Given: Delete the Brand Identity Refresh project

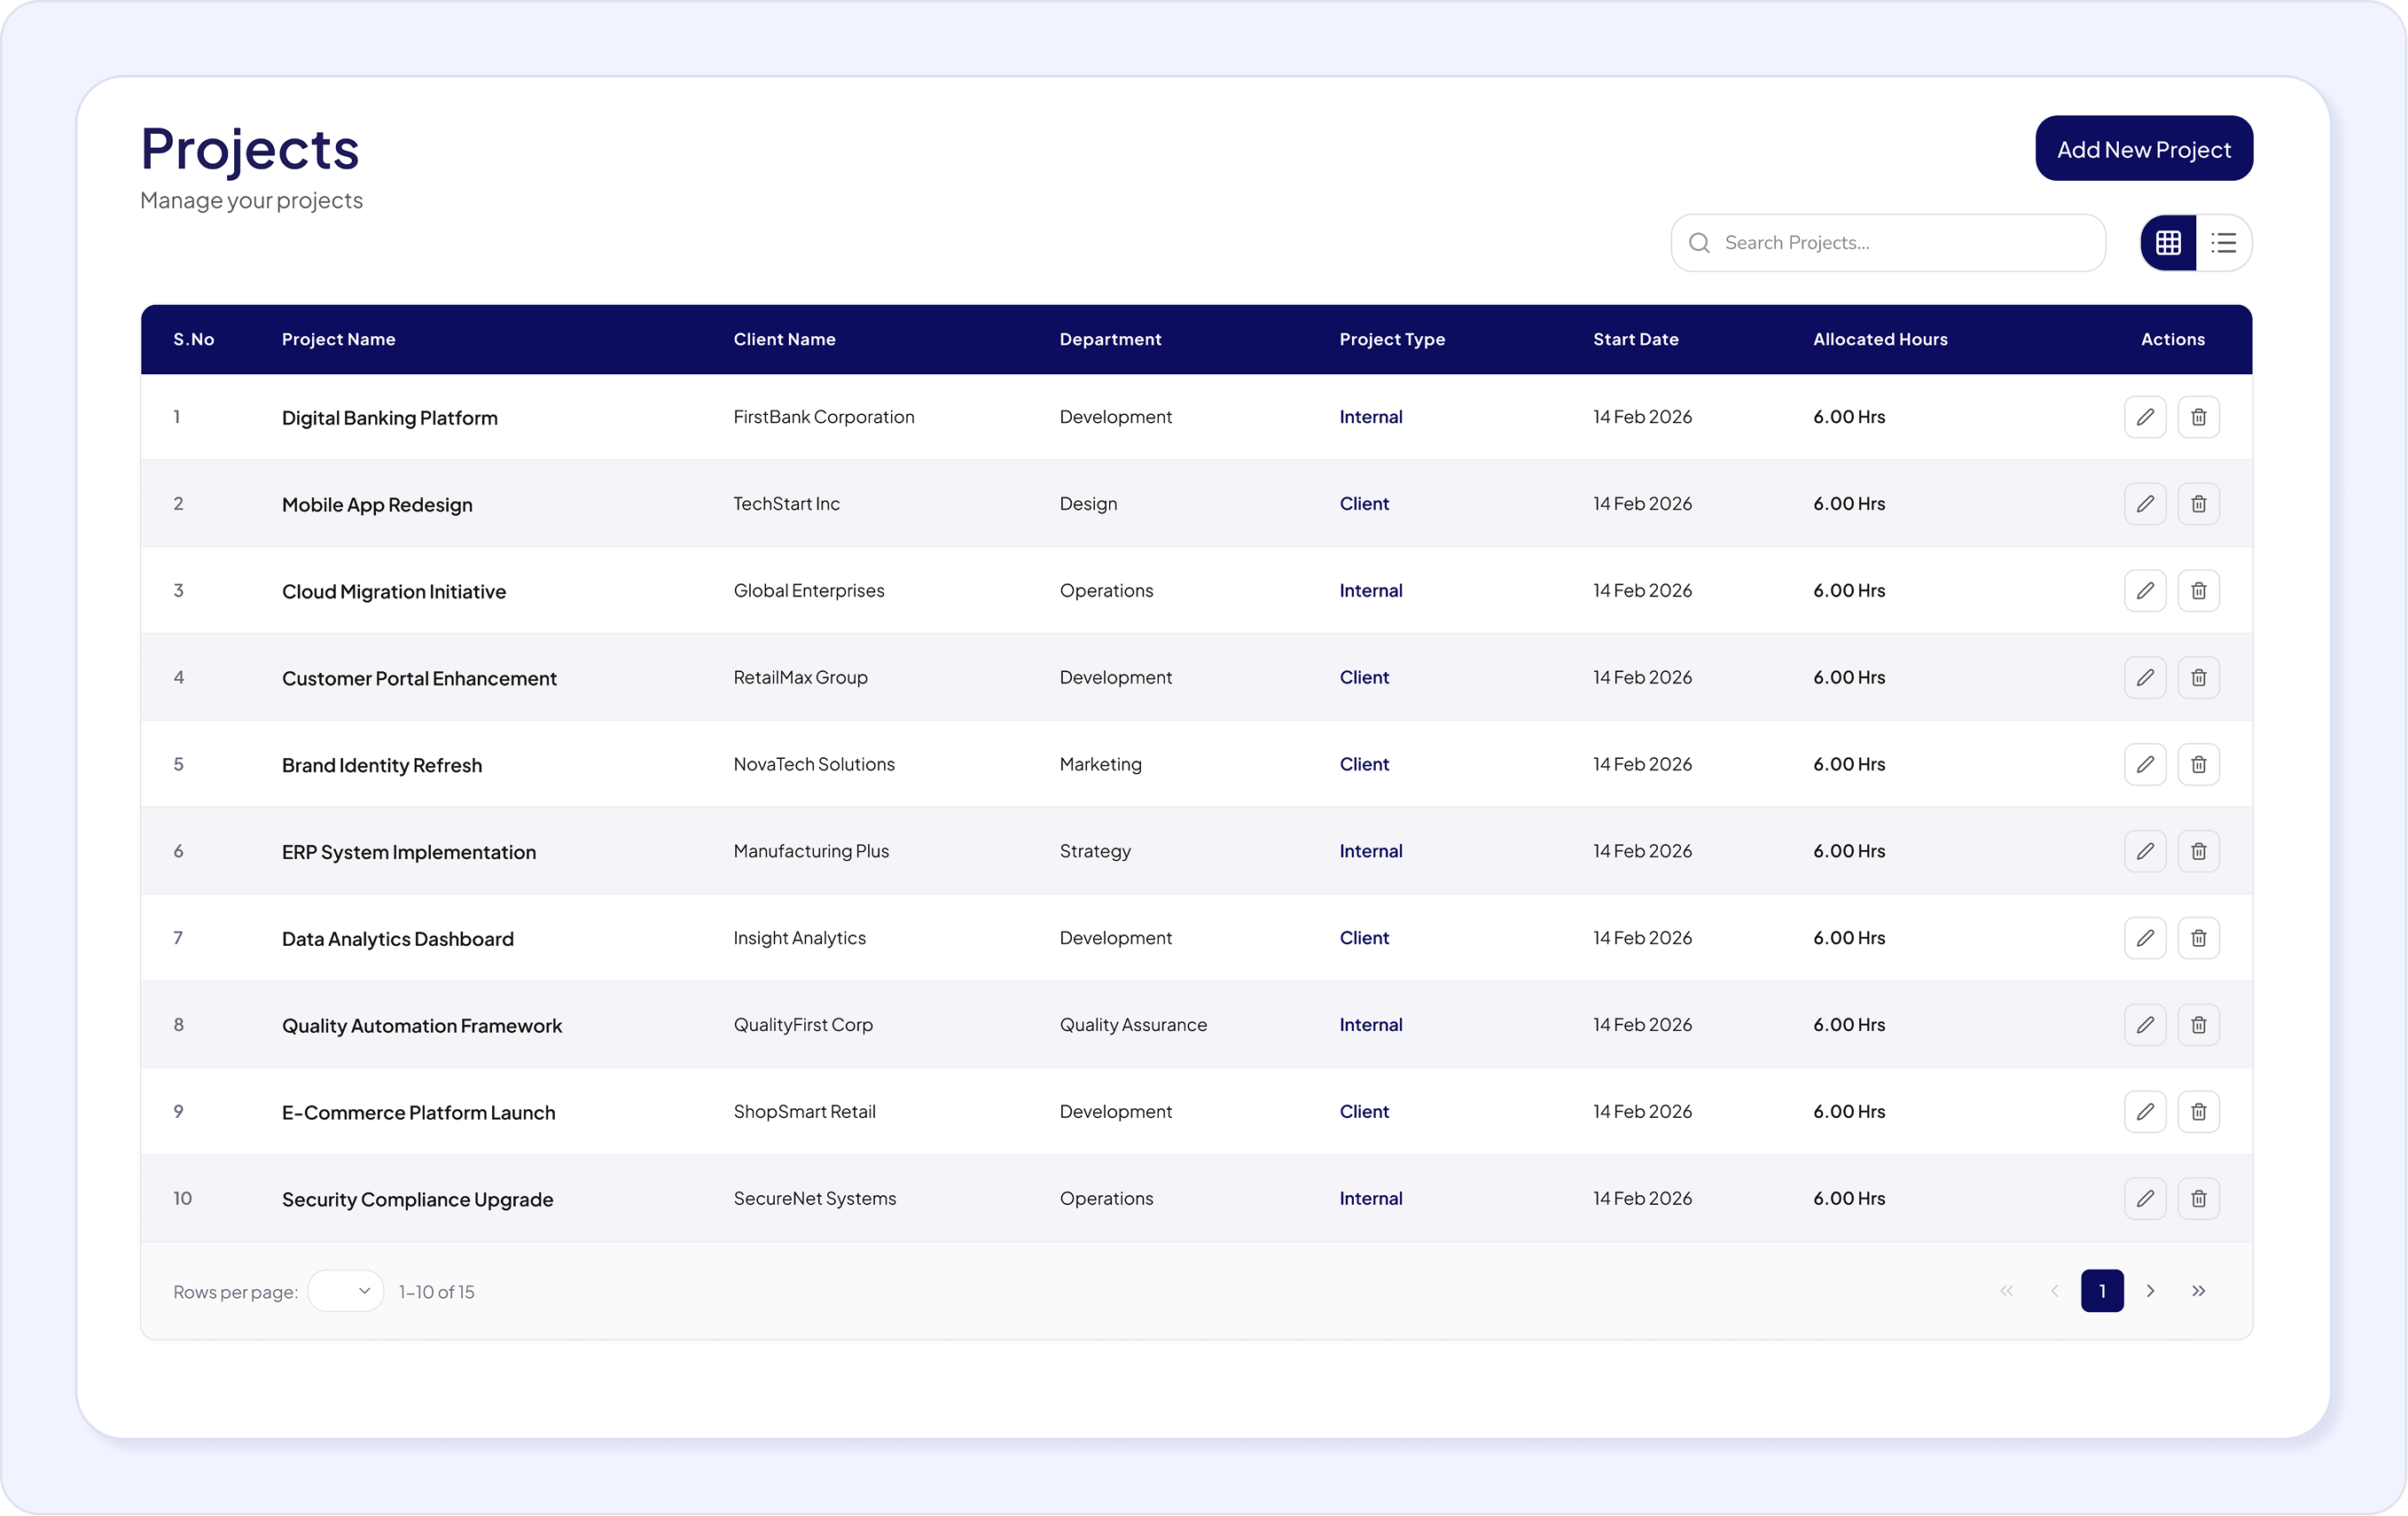Looking at the screenshot, I should [x=2198, y=765].
